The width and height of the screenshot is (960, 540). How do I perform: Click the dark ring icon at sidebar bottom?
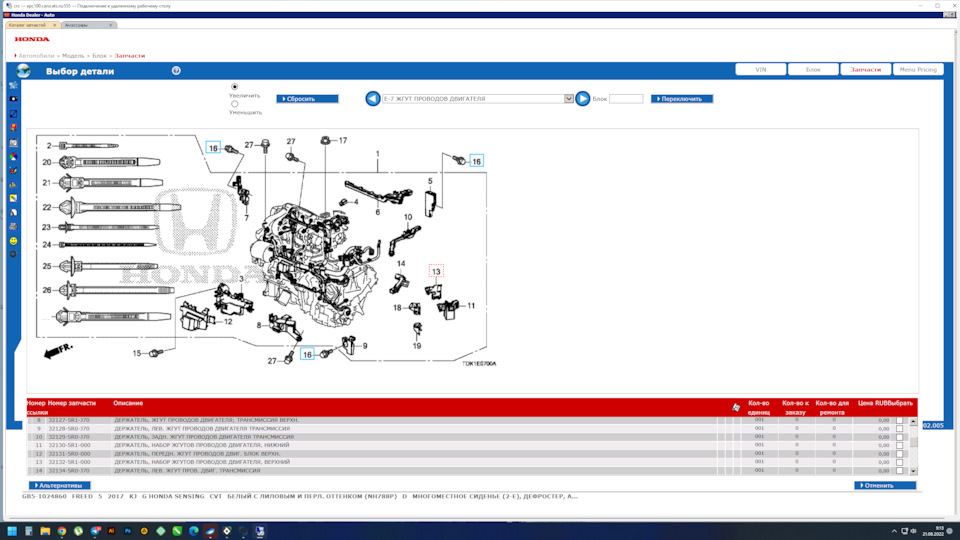tap(13, 254)
